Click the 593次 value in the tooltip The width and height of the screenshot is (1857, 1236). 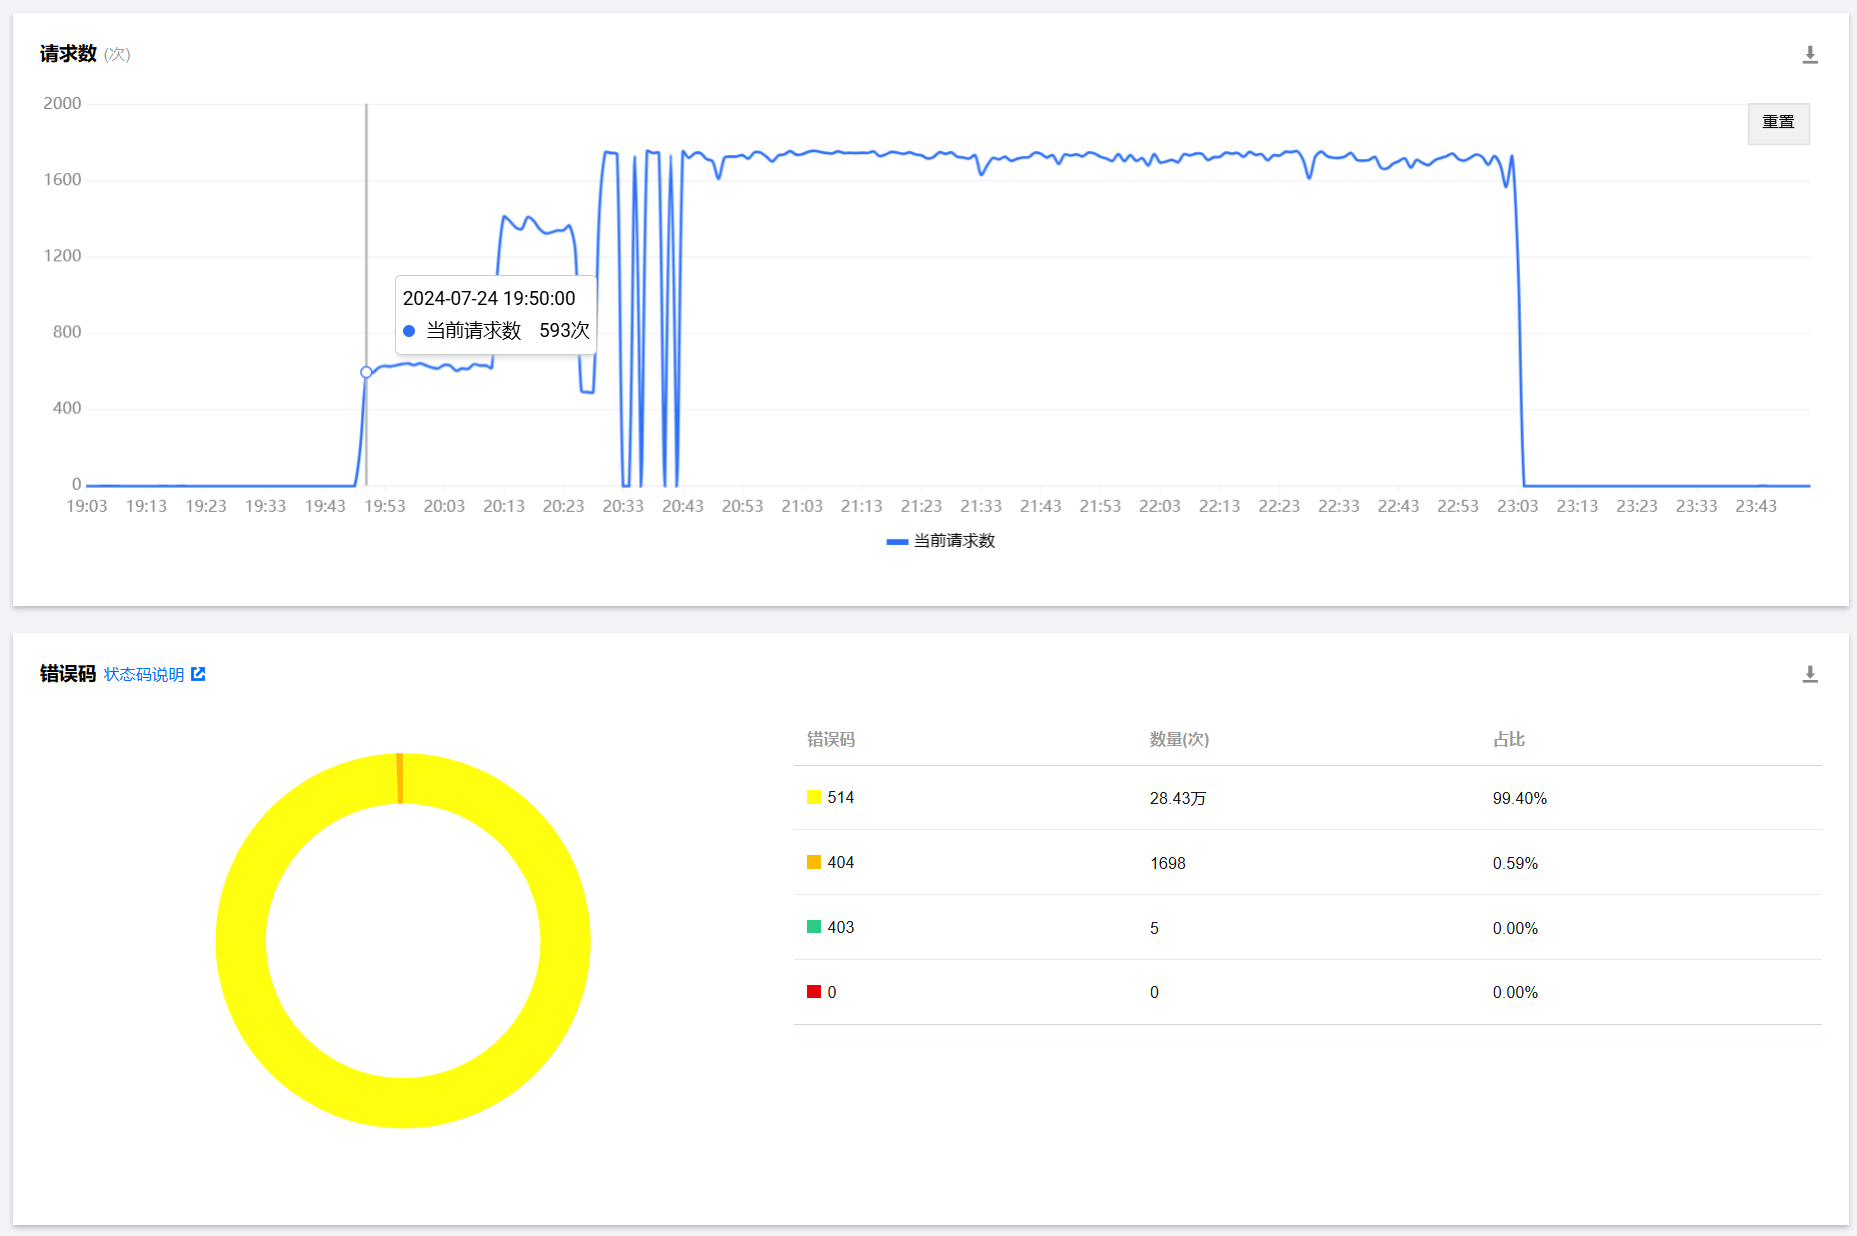[x=564, y=330]
